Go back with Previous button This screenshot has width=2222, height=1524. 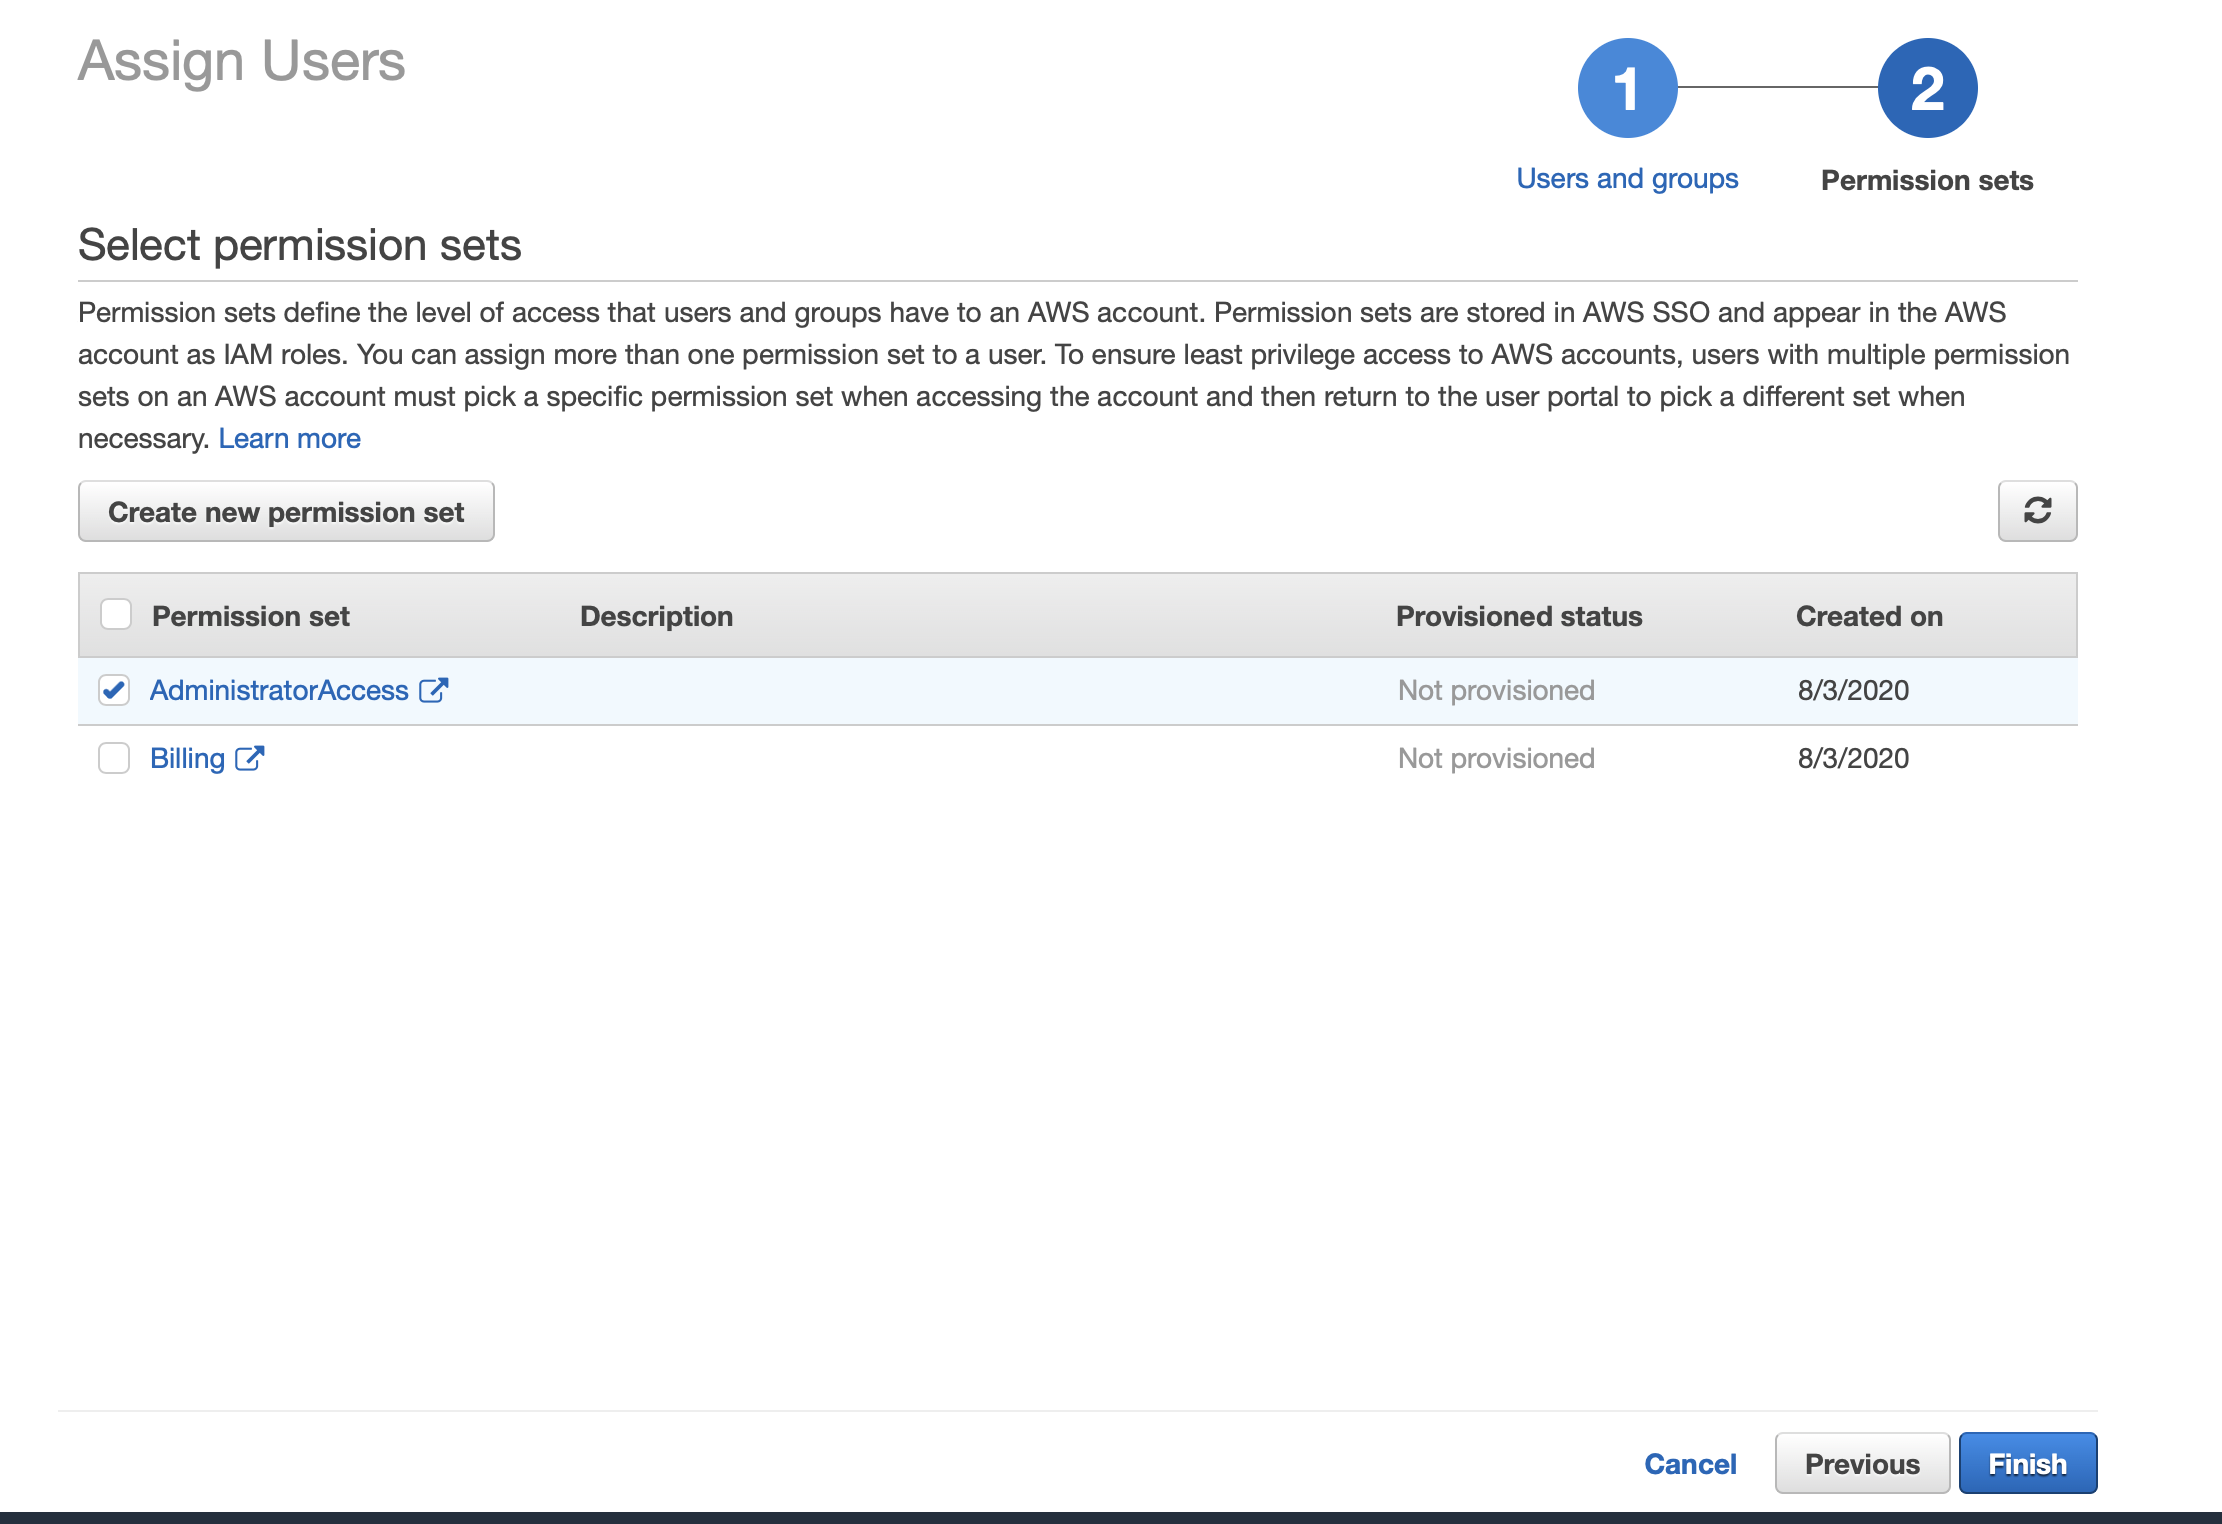pyautogui.click(x=1862, y=1464)
